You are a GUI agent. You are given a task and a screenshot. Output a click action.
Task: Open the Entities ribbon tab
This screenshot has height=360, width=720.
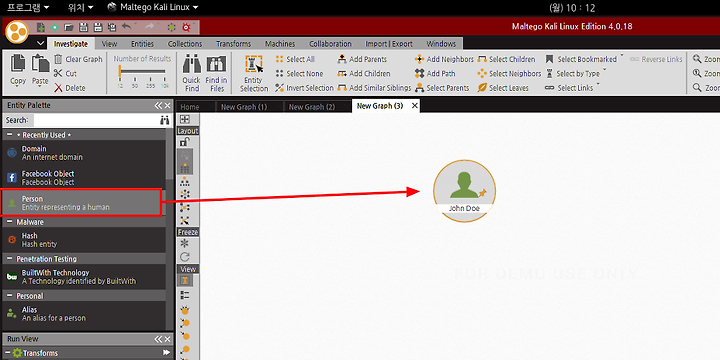142,44
